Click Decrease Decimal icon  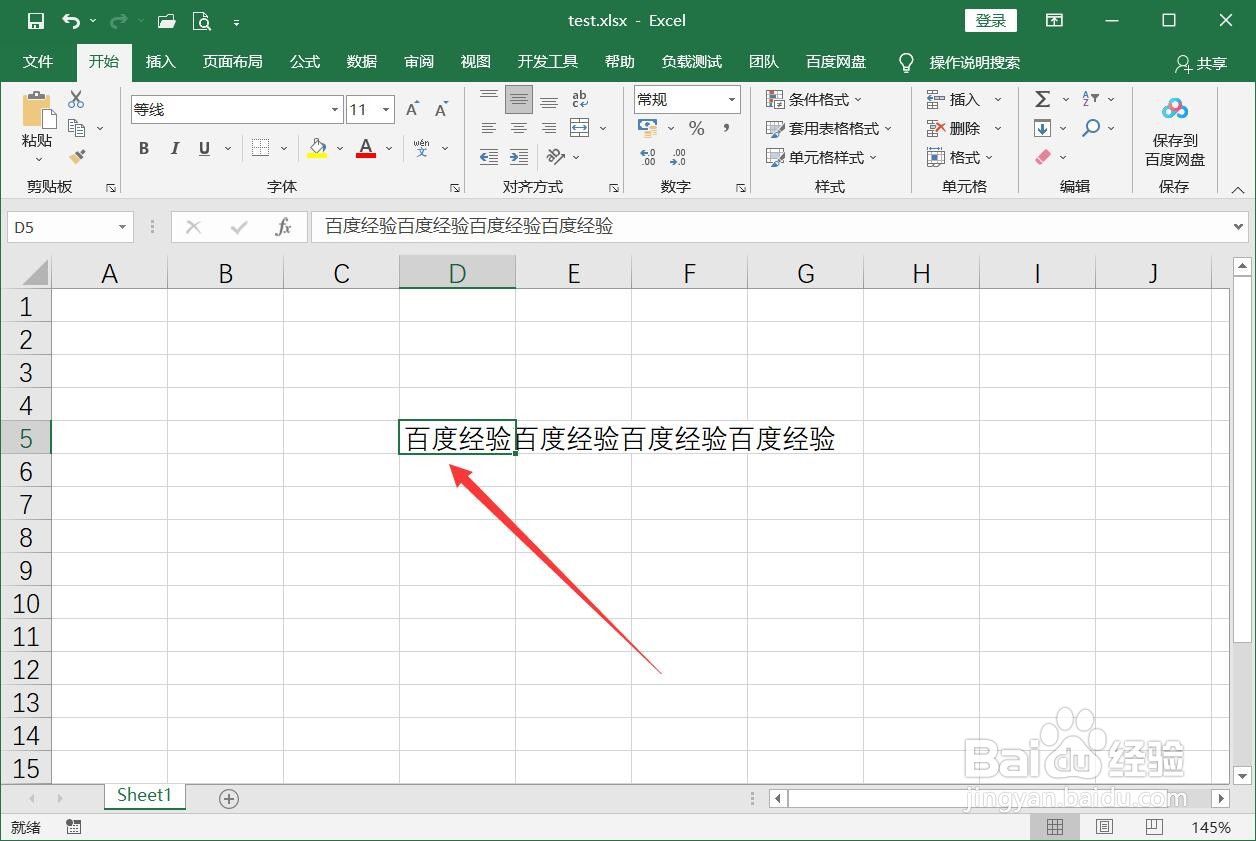[678, 157]
